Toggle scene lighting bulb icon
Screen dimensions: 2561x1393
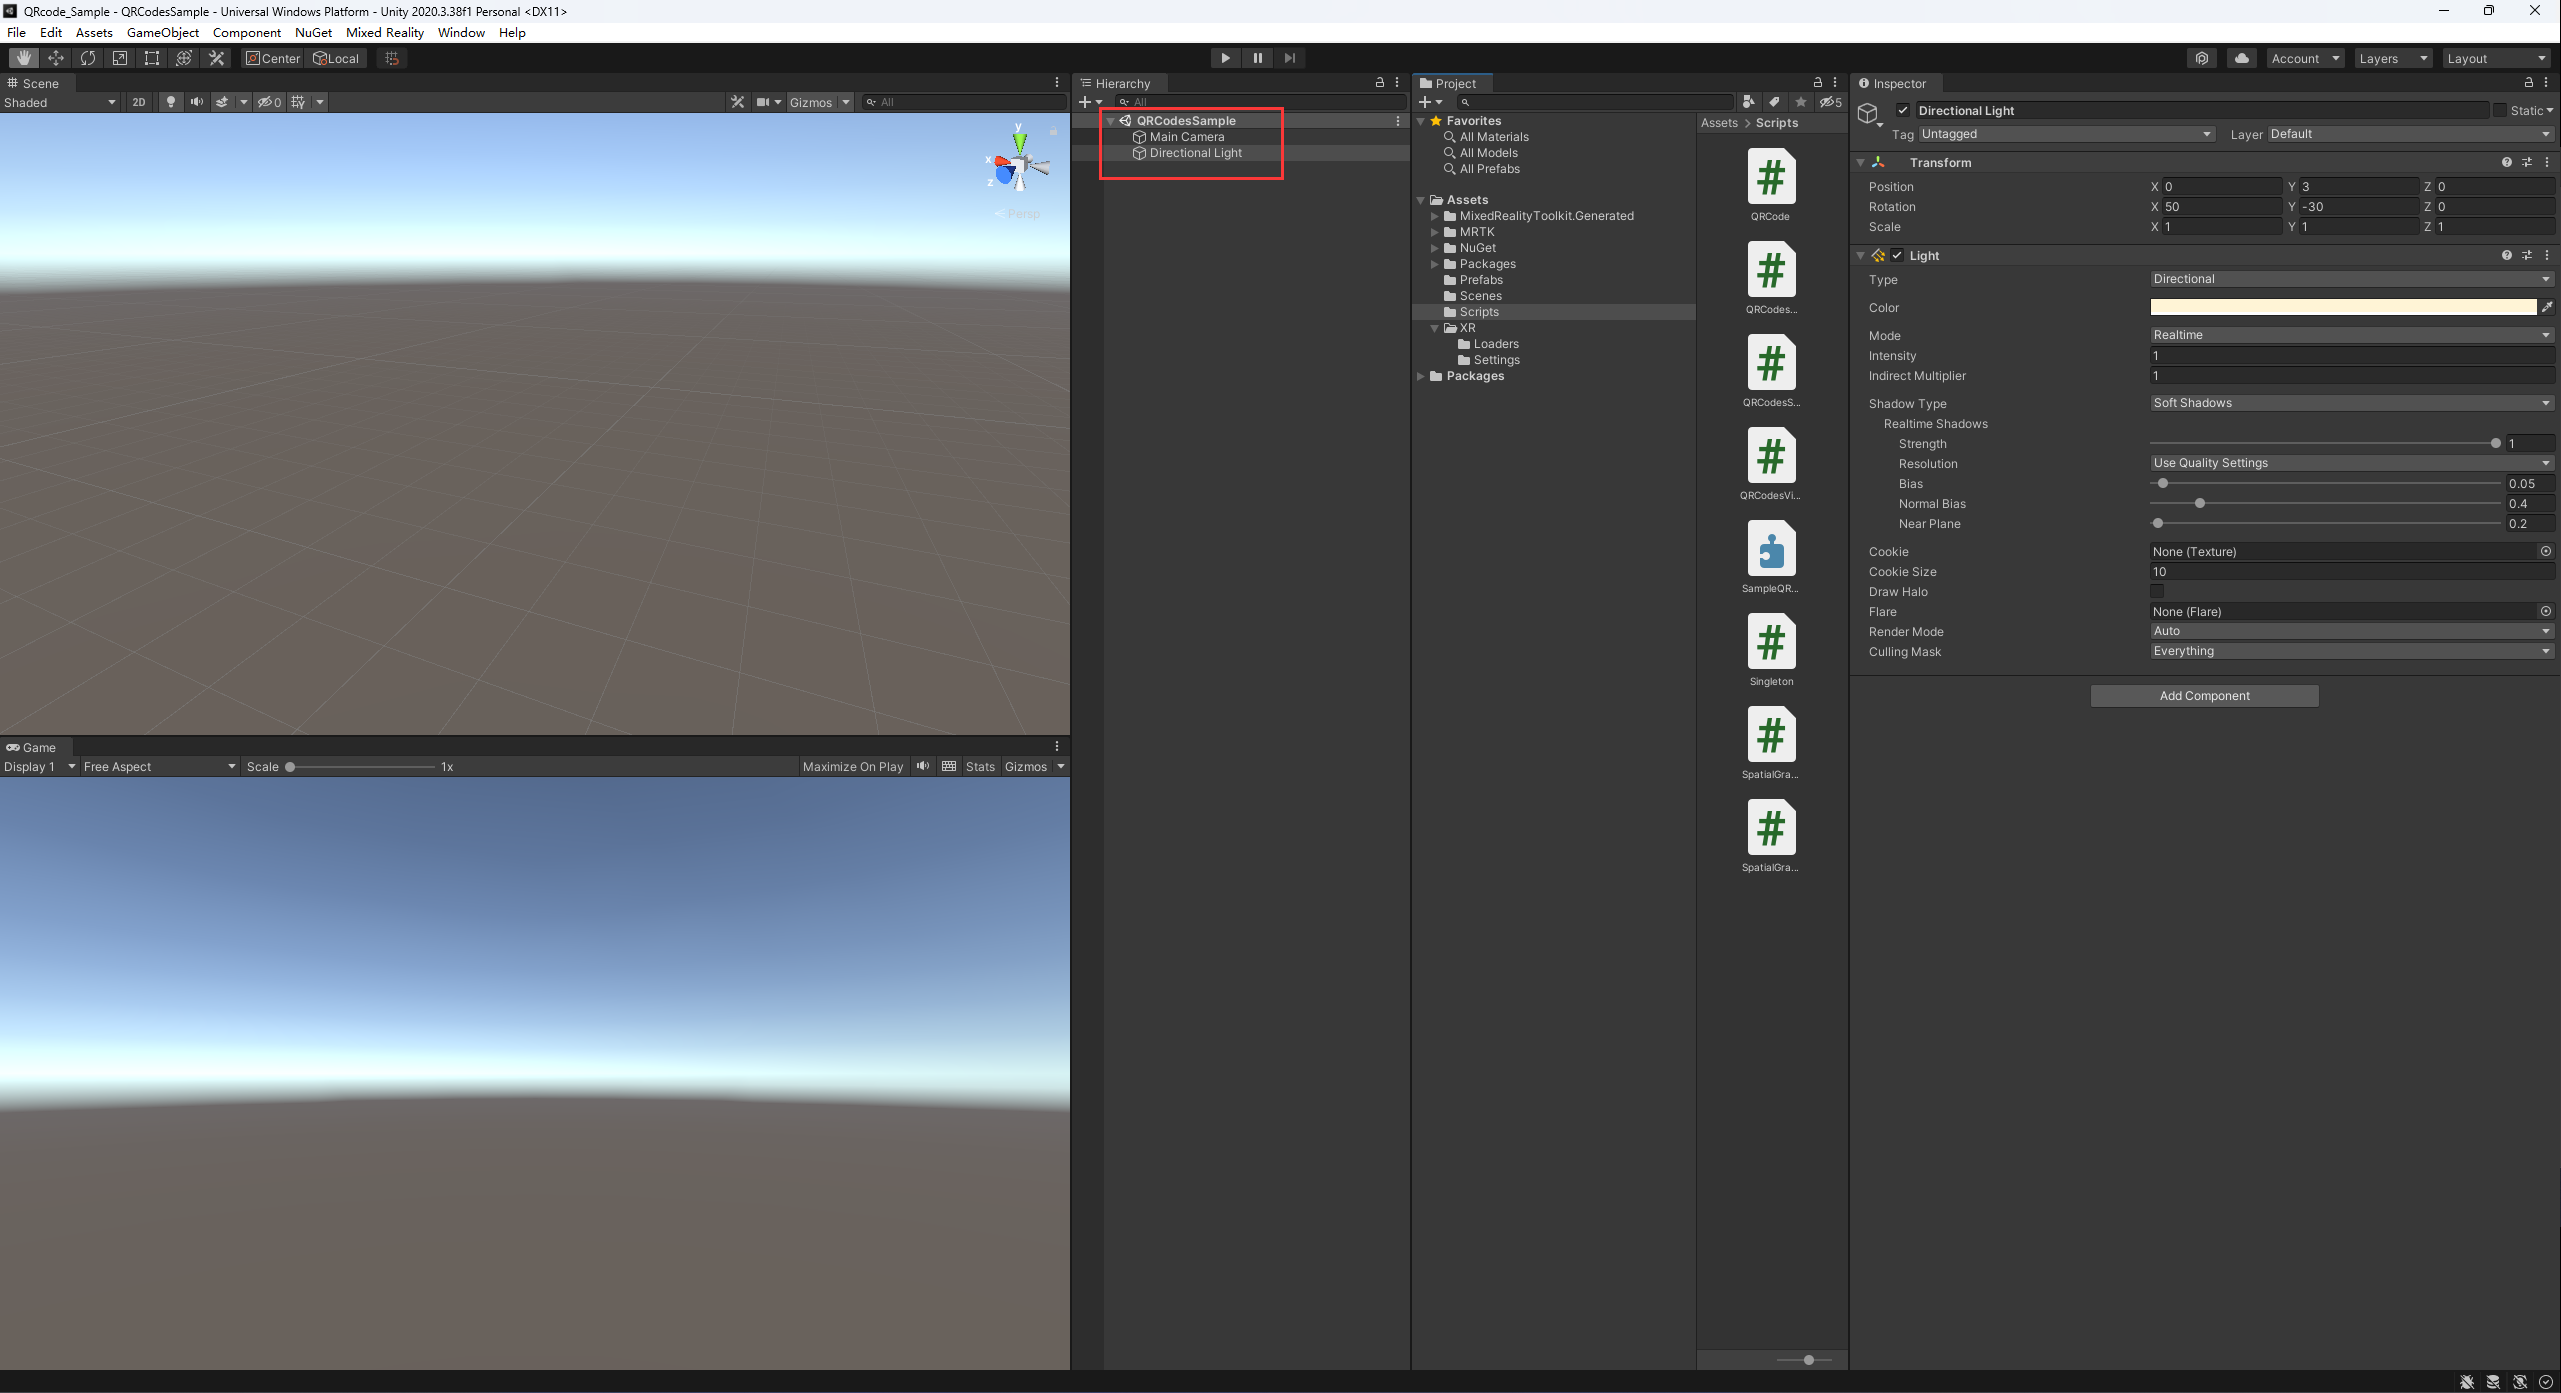pos(170,102)
